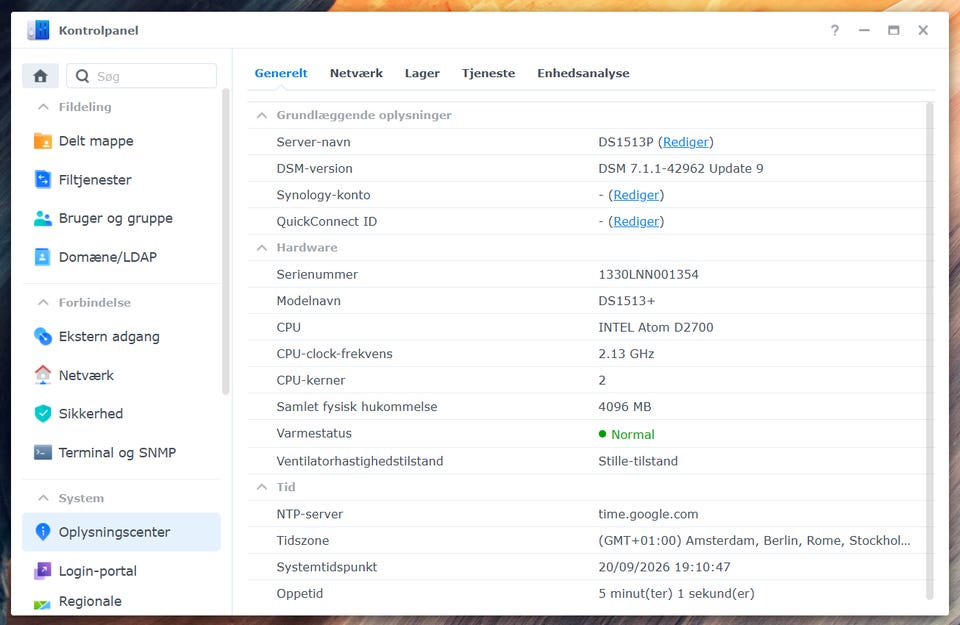Screen dimensions: 960x625
Task: Click the sidebar vertical scrollbar
Action: click(x=225, y=242)
